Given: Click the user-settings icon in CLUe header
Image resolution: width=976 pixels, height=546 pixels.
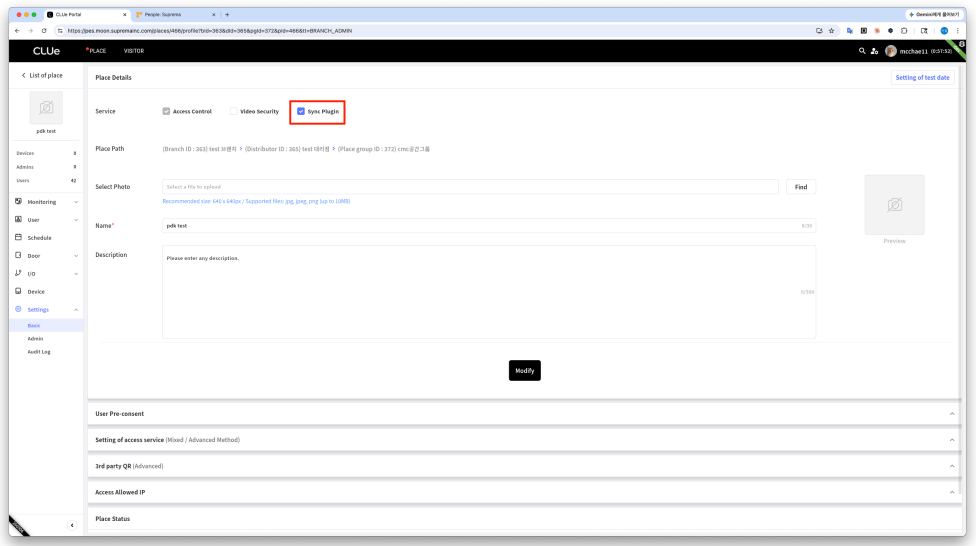Looking at the screenshot, I should click(875, 51).
